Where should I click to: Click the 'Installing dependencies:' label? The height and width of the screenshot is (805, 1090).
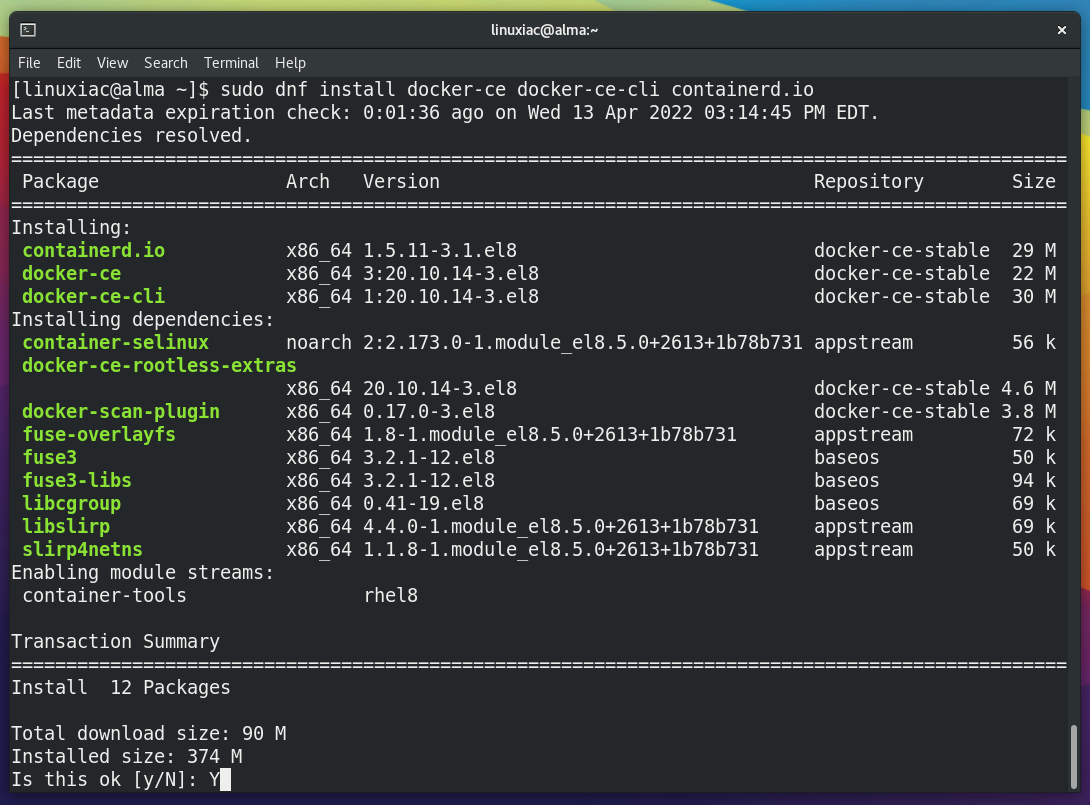coord(143,319)
